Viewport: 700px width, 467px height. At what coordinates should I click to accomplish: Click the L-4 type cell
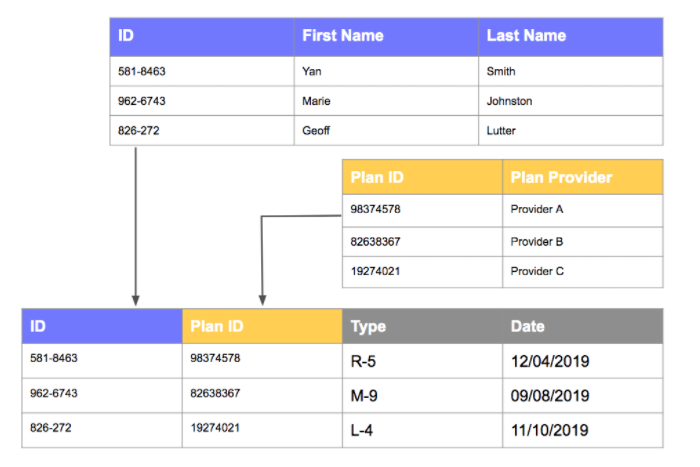[x=363, y=430]
